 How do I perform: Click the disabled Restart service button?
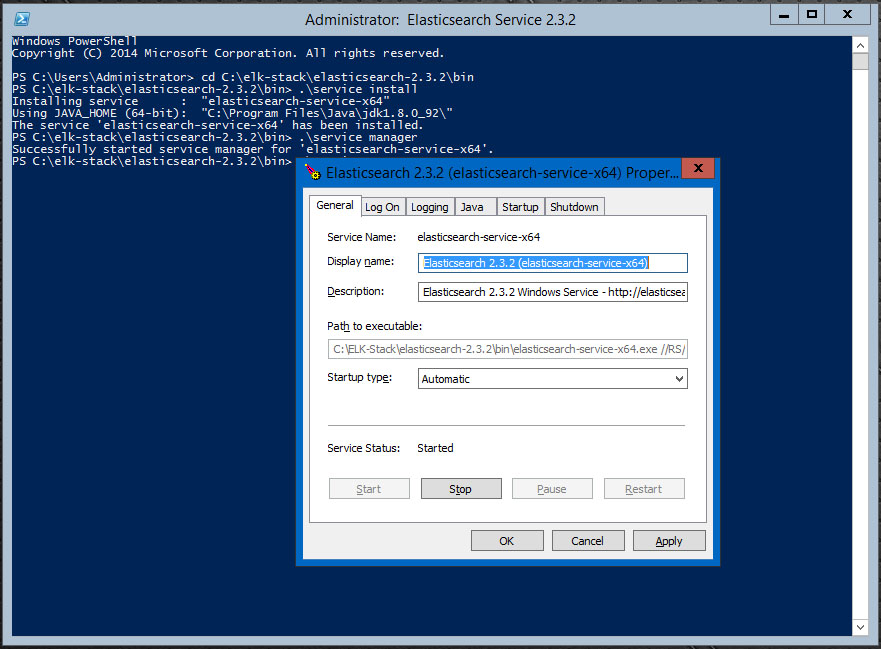tap(644, 489)
